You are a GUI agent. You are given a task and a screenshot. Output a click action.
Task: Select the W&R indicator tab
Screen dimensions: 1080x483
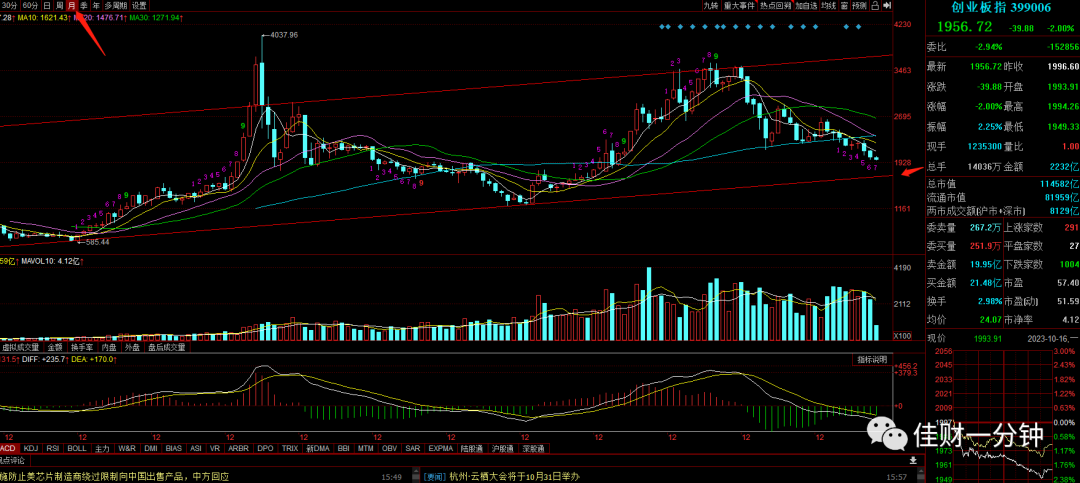tap(127, 449)
